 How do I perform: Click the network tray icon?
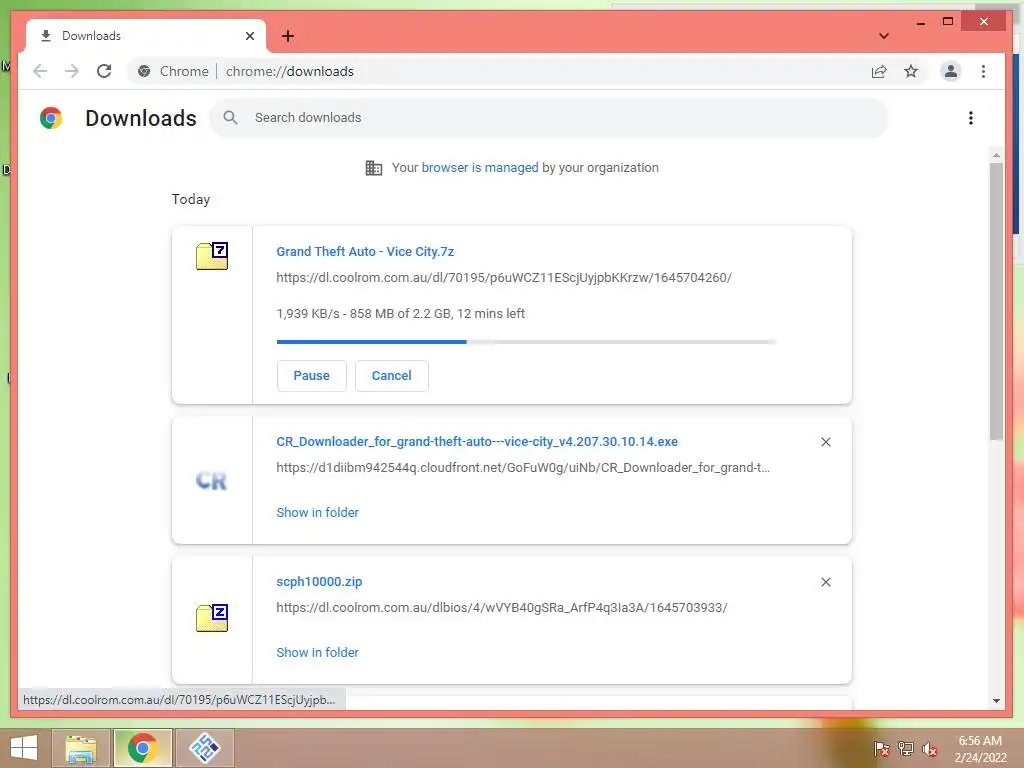(906, 749)
